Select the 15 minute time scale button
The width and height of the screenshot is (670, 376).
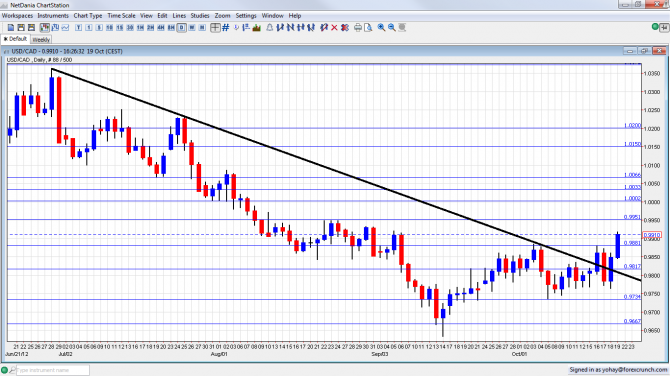click(x=120, y=27)
